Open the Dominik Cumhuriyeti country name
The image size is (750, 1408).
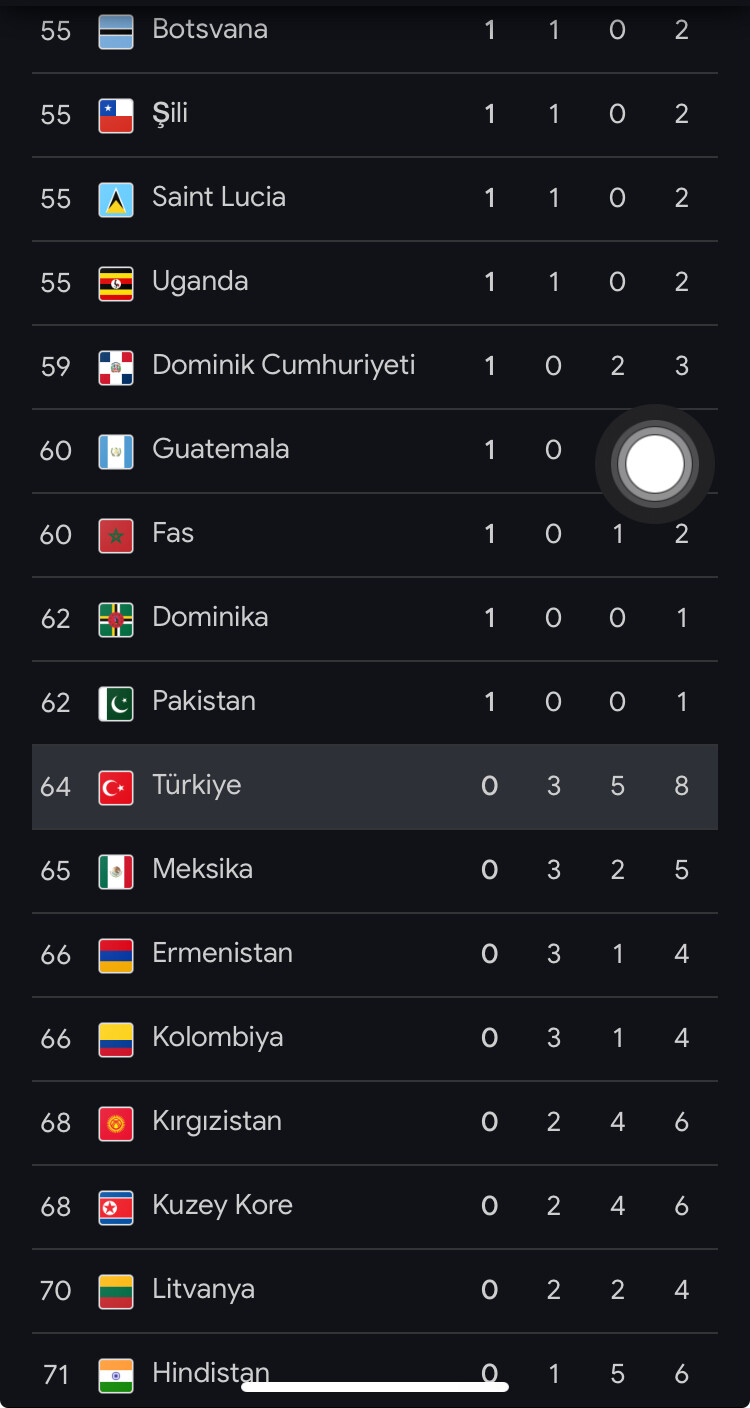click(x=283, y=365)
